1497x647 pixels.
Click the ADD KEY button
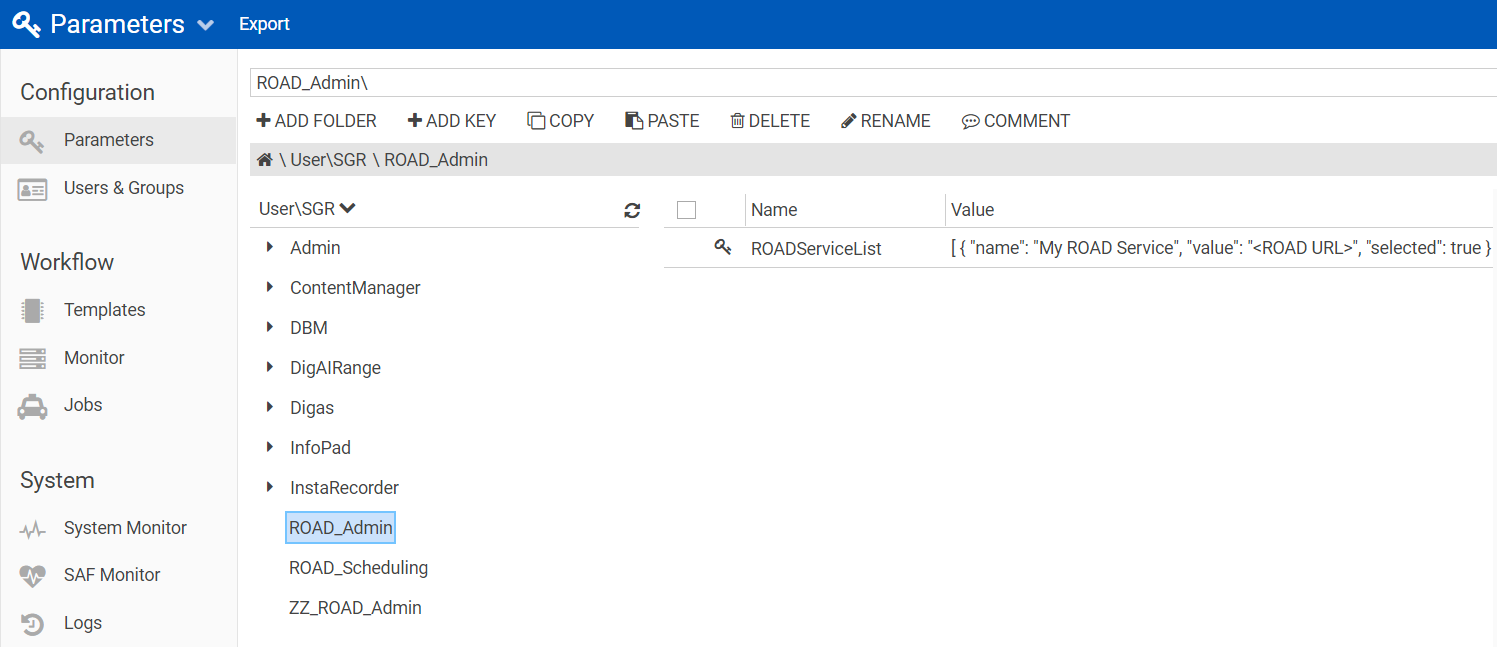(x=451, y=121)
